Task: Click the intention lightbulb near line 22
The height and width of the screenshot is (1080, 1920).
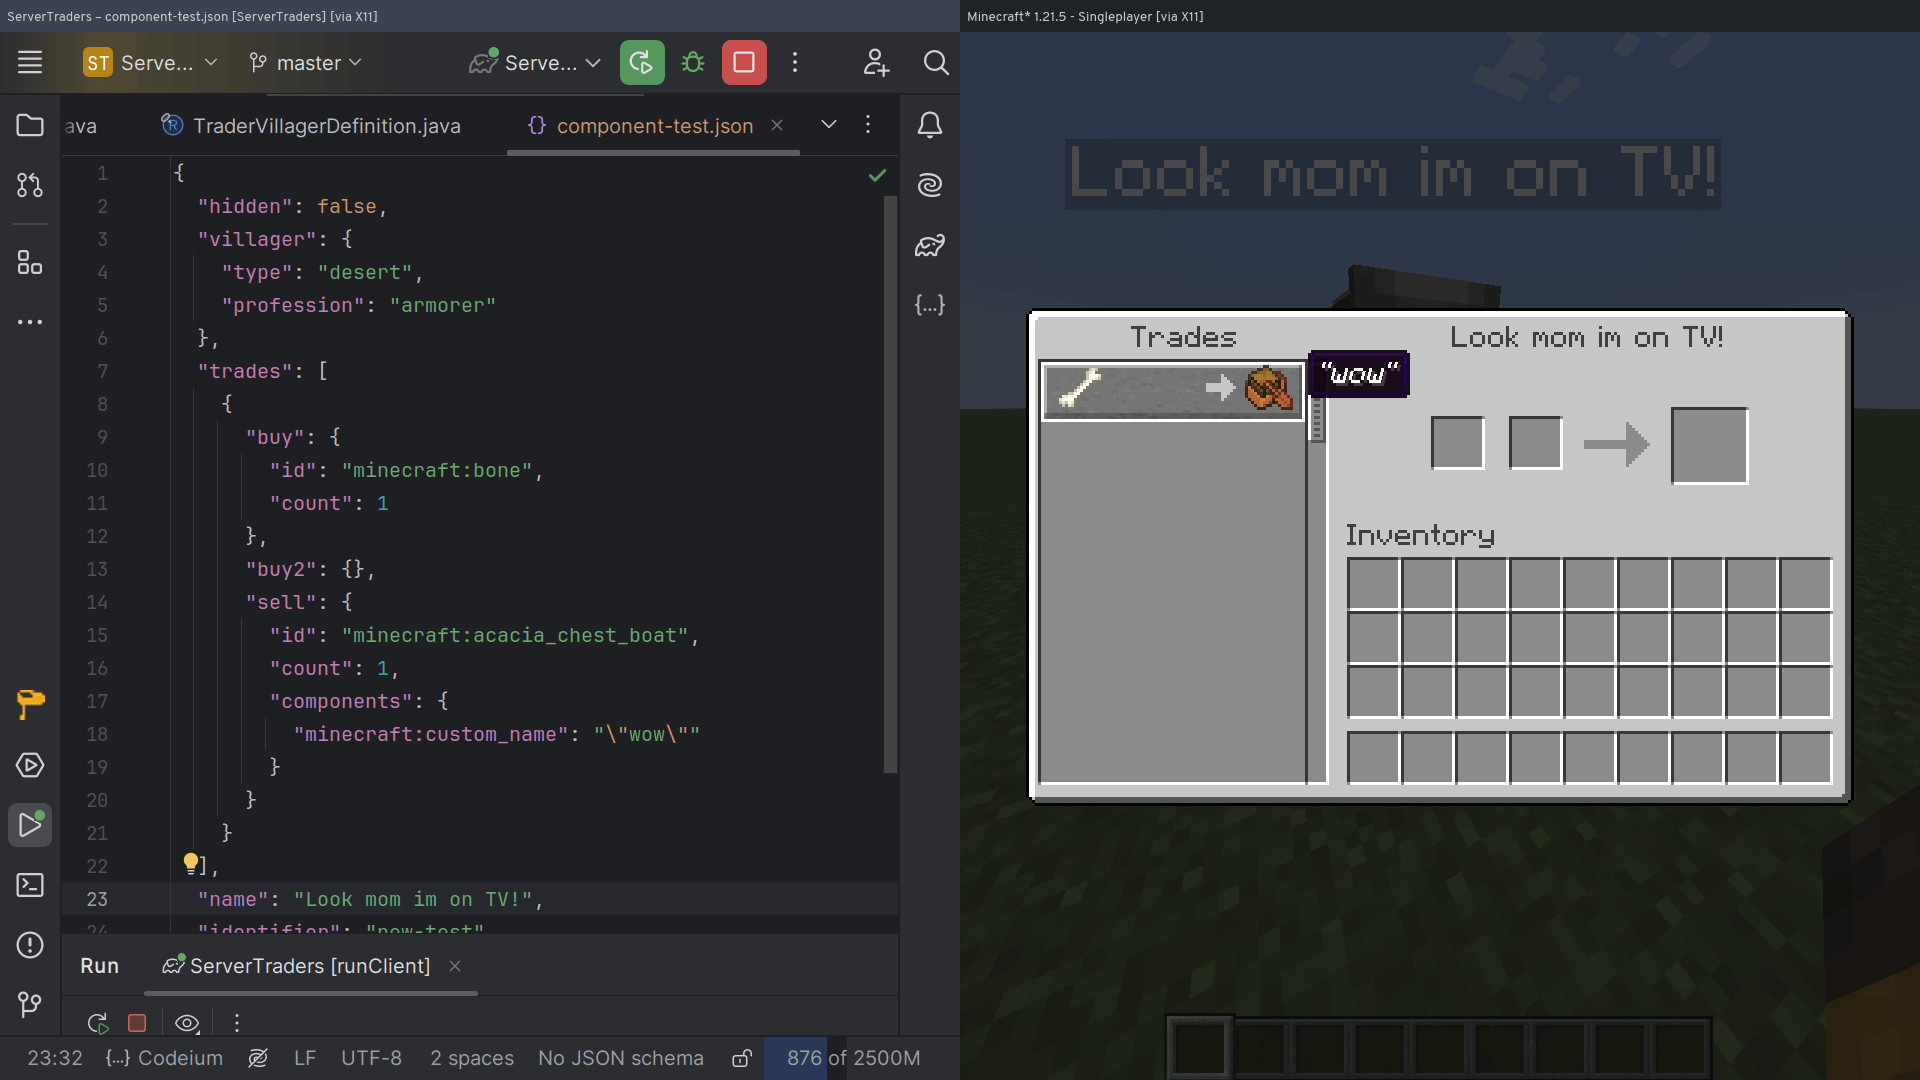Action: [190, 860]
